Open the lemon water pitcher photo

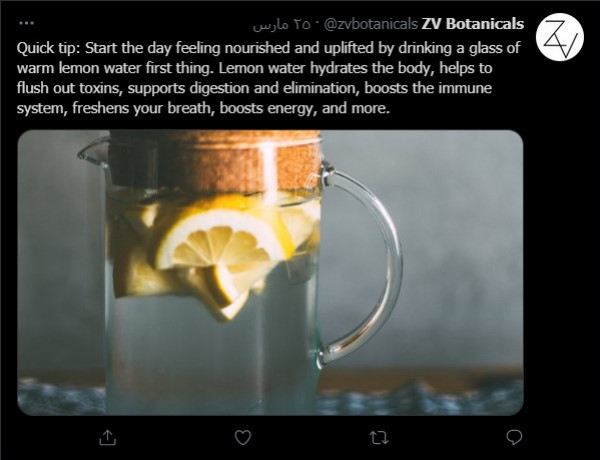tap(270, 272)
